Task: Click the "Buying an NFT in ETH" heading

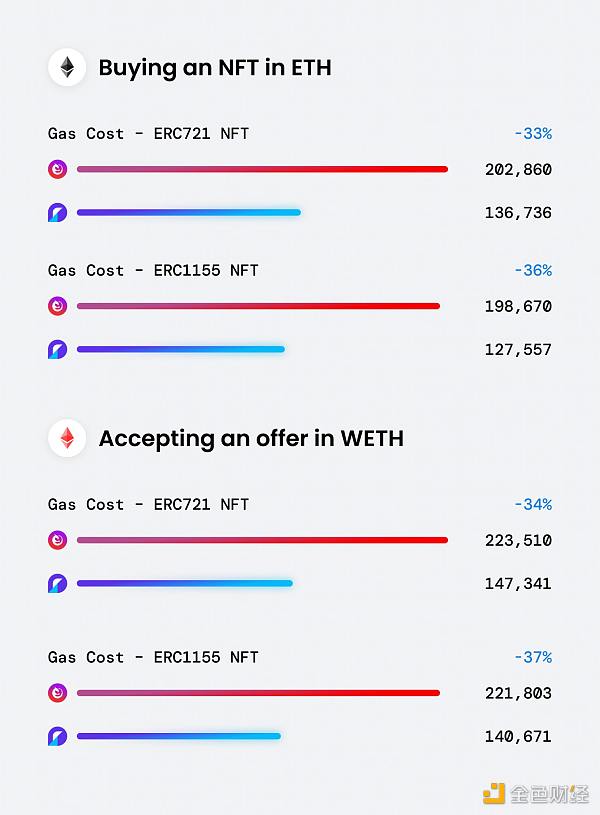Action: click(215, 68)
